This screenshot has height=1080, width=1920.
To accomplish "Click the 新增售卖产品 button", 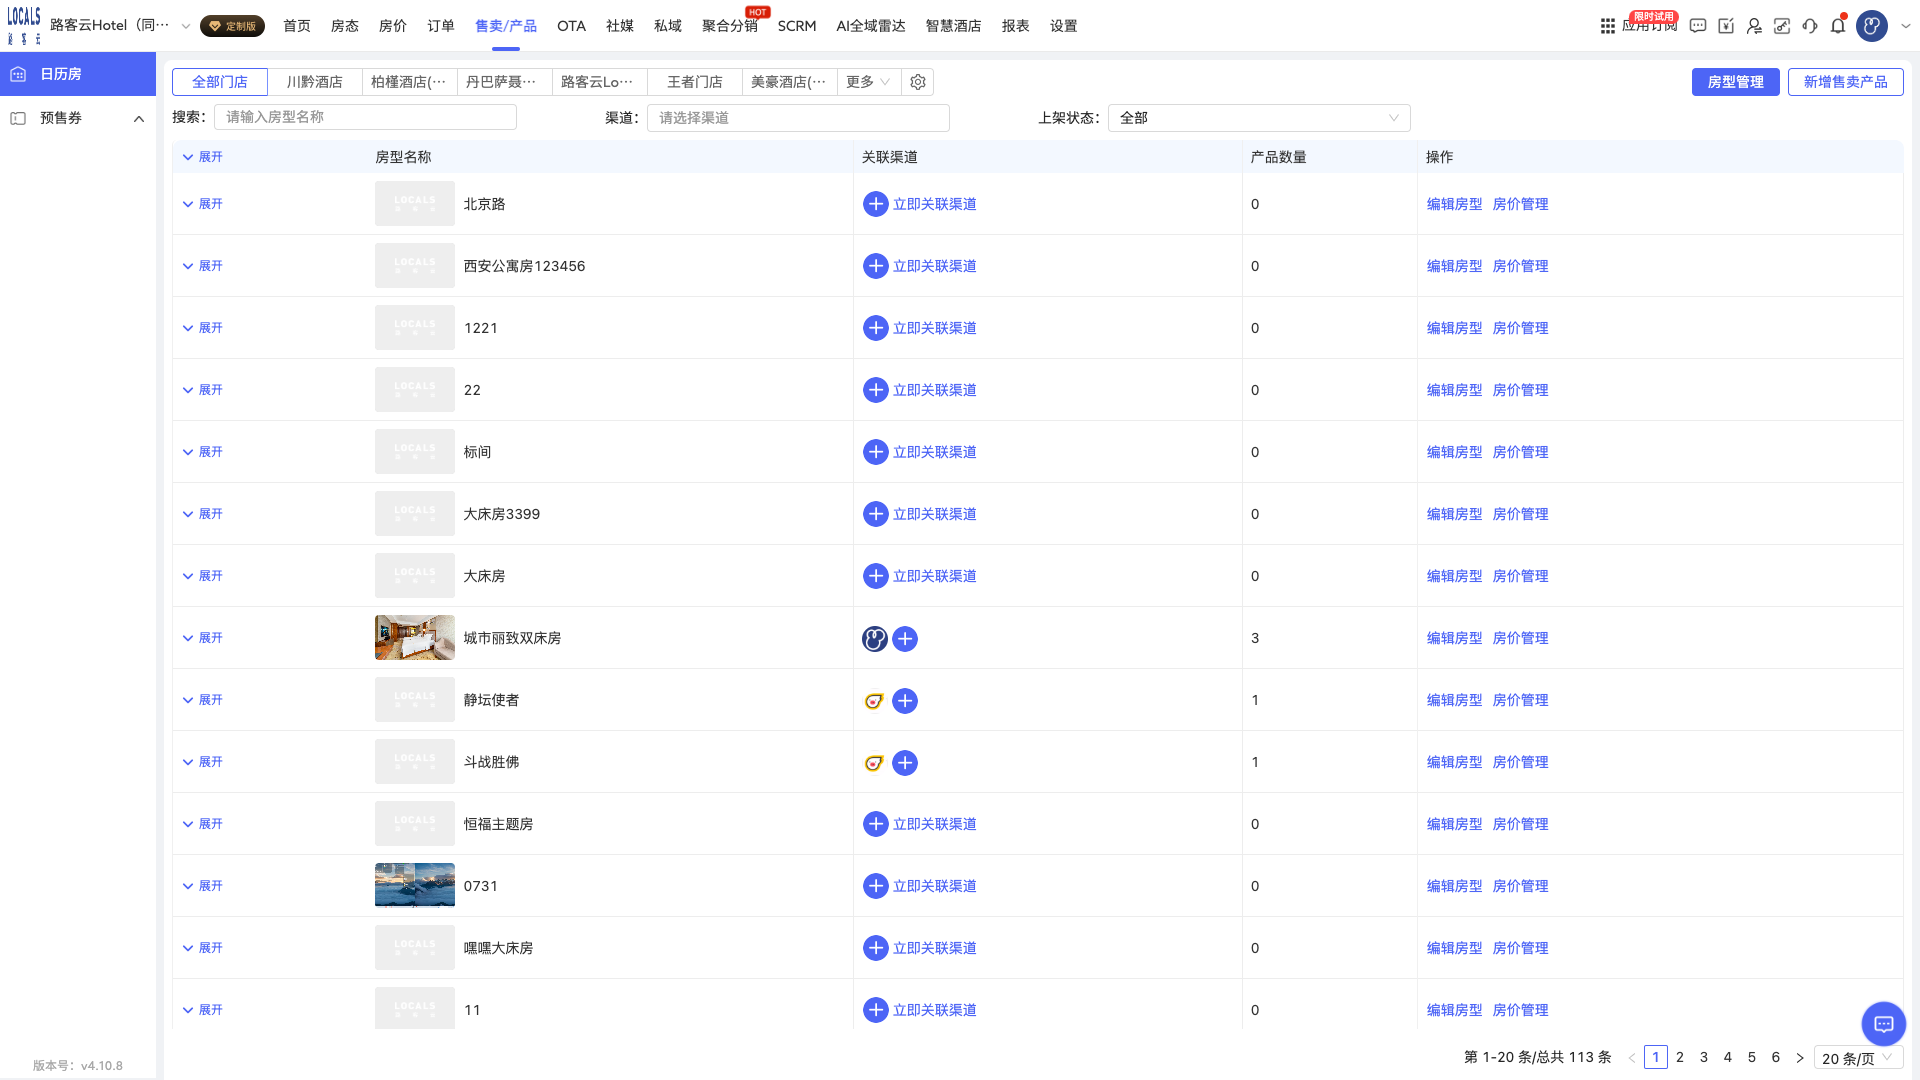I will click(x=1846, y=82).
